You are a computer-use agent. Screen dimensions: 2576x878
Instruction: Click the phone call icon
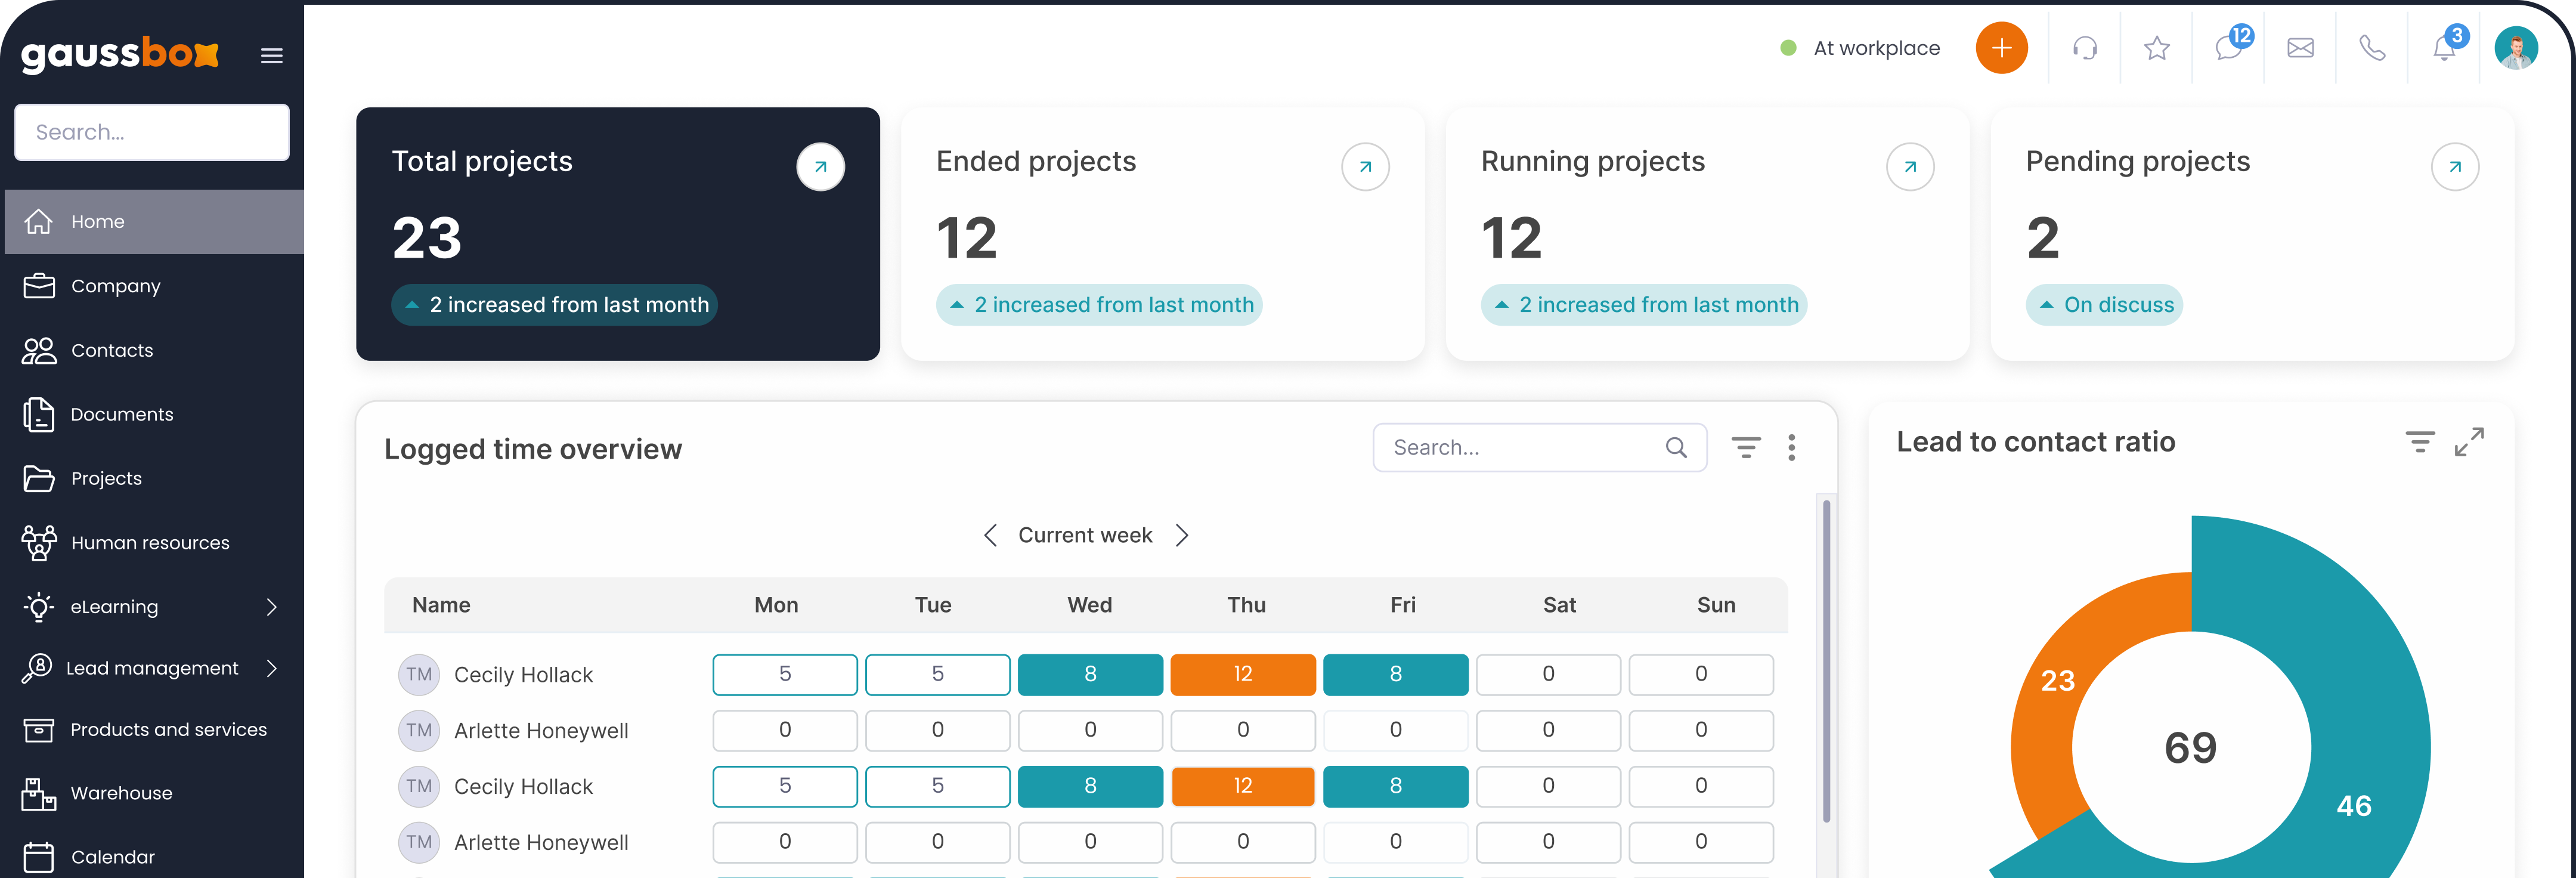click(2372, 48)
